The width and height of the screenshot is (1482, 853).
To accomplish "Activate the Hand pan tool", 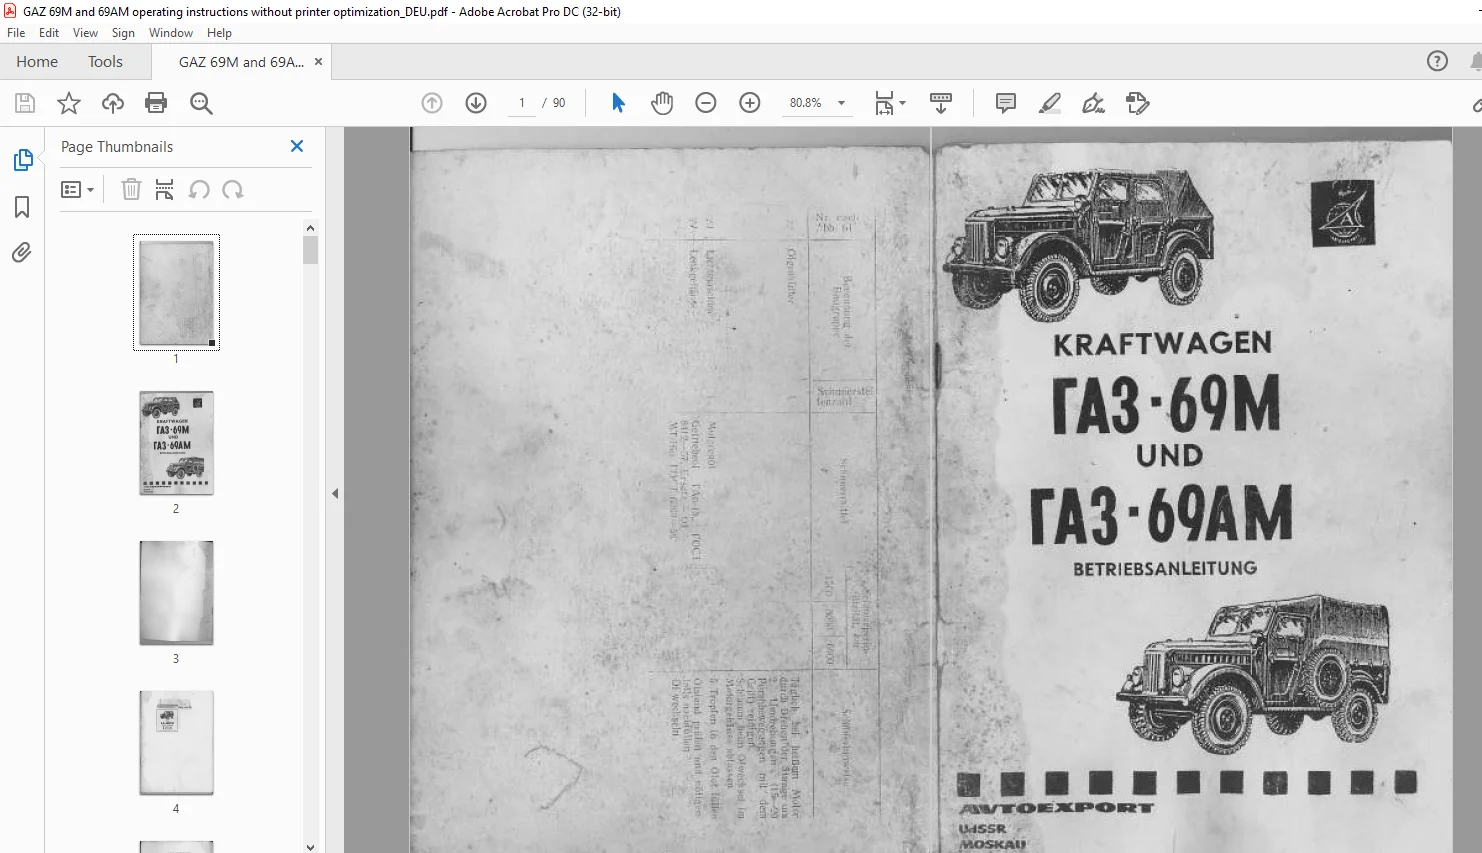I will click(x=662, y=103).
